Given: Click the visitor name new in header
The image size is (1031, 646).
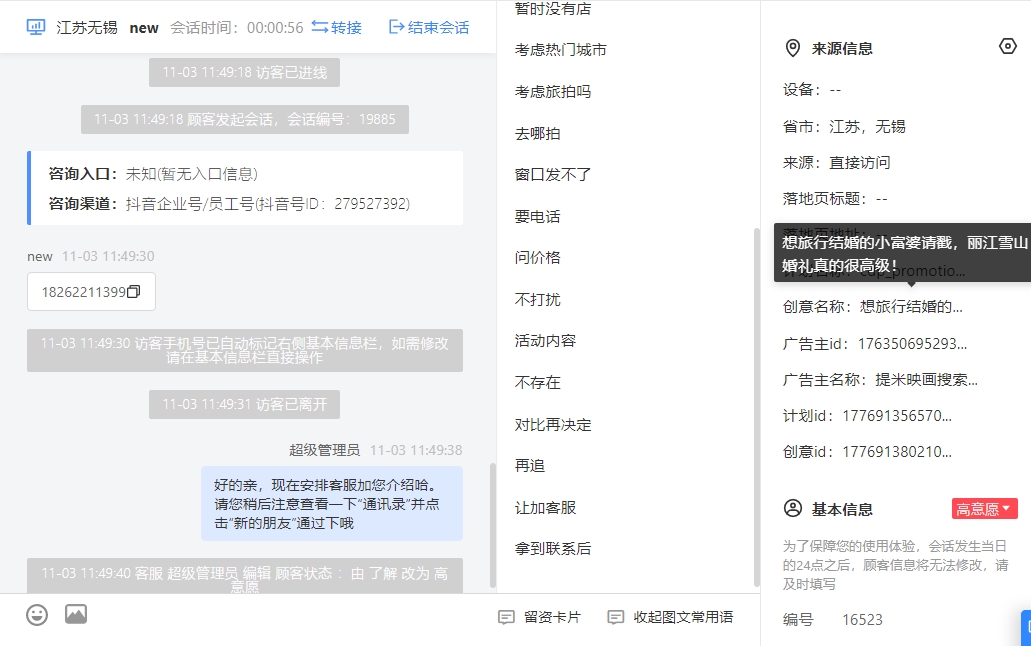Looking at the screenshot, I should pyautogui.click(x=144, y=28).
